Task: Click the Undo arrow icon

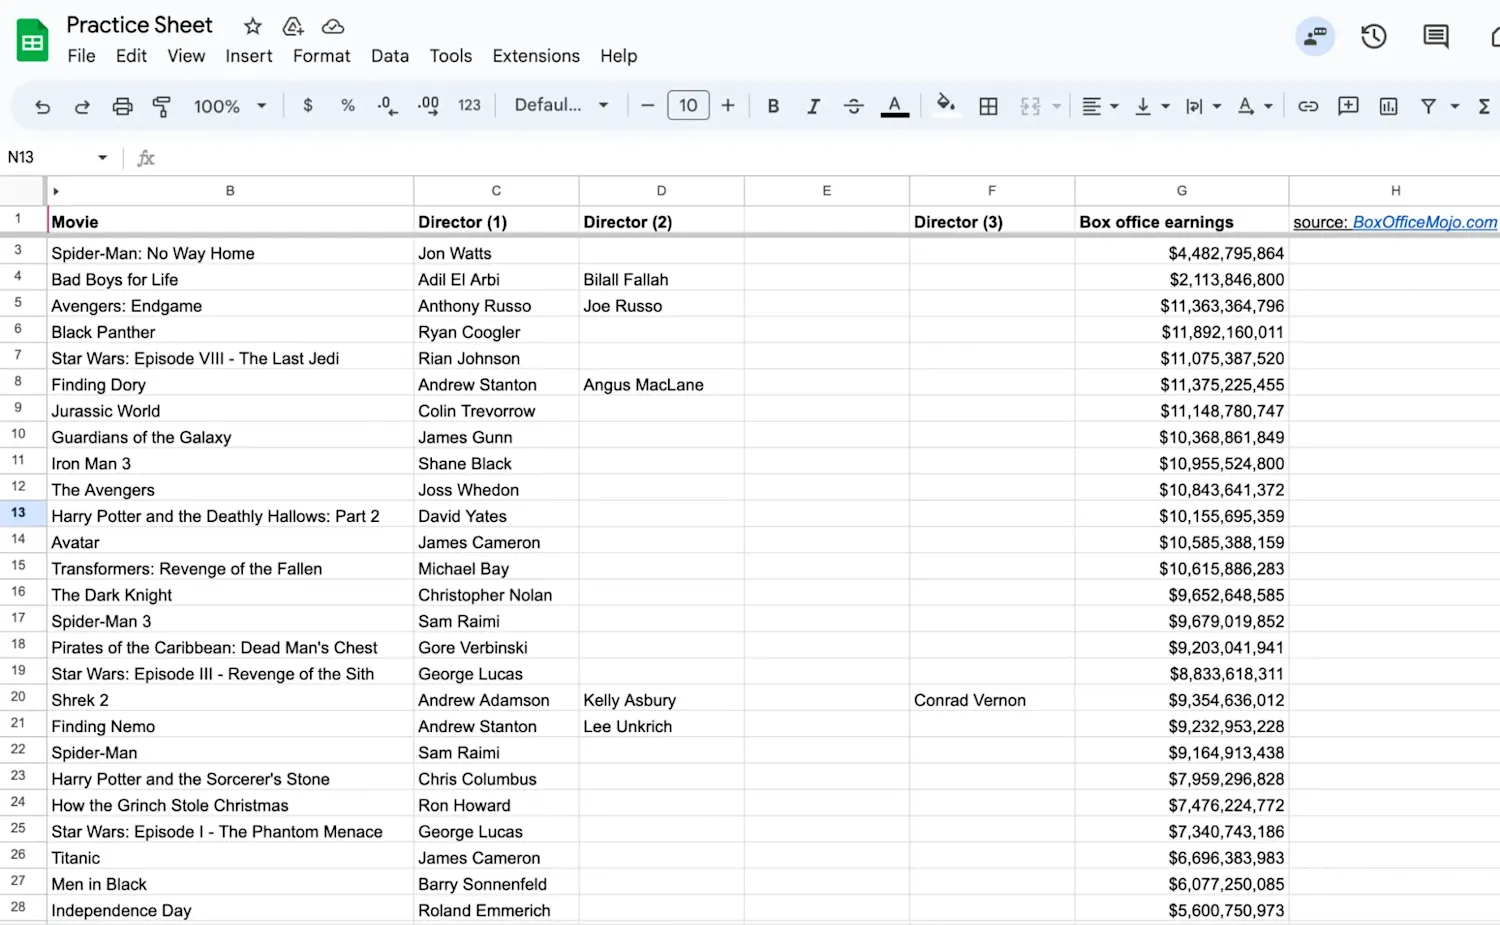Action: (x=42, y=106)
